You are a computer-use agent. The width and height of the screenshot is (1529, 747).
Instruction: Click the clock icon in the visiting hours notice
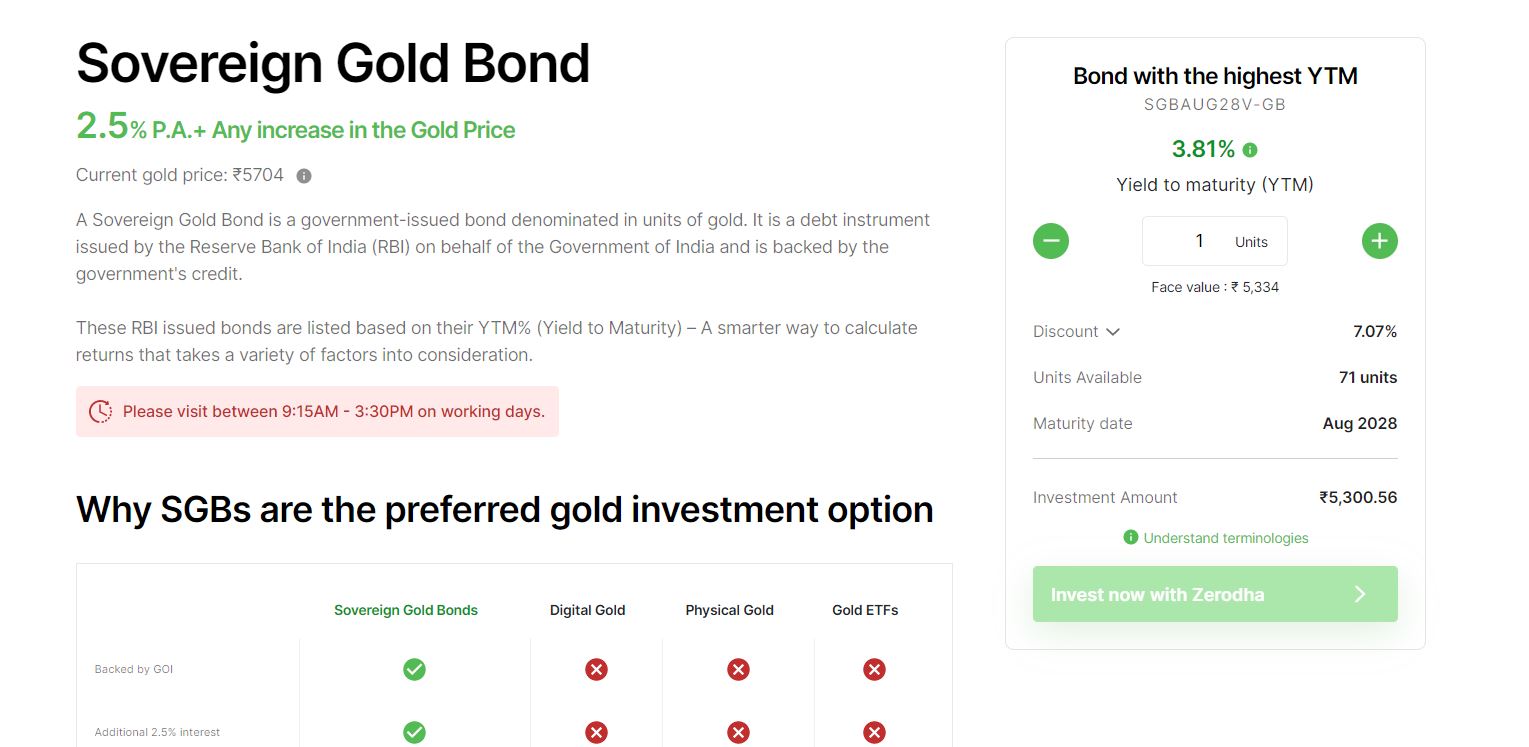100,411
